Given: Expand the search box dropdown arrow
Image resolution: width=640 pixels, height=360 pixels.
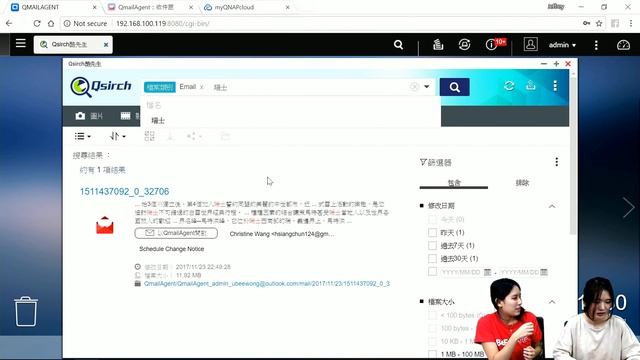Looking at the screenshot, I should [x=427, y=87].
